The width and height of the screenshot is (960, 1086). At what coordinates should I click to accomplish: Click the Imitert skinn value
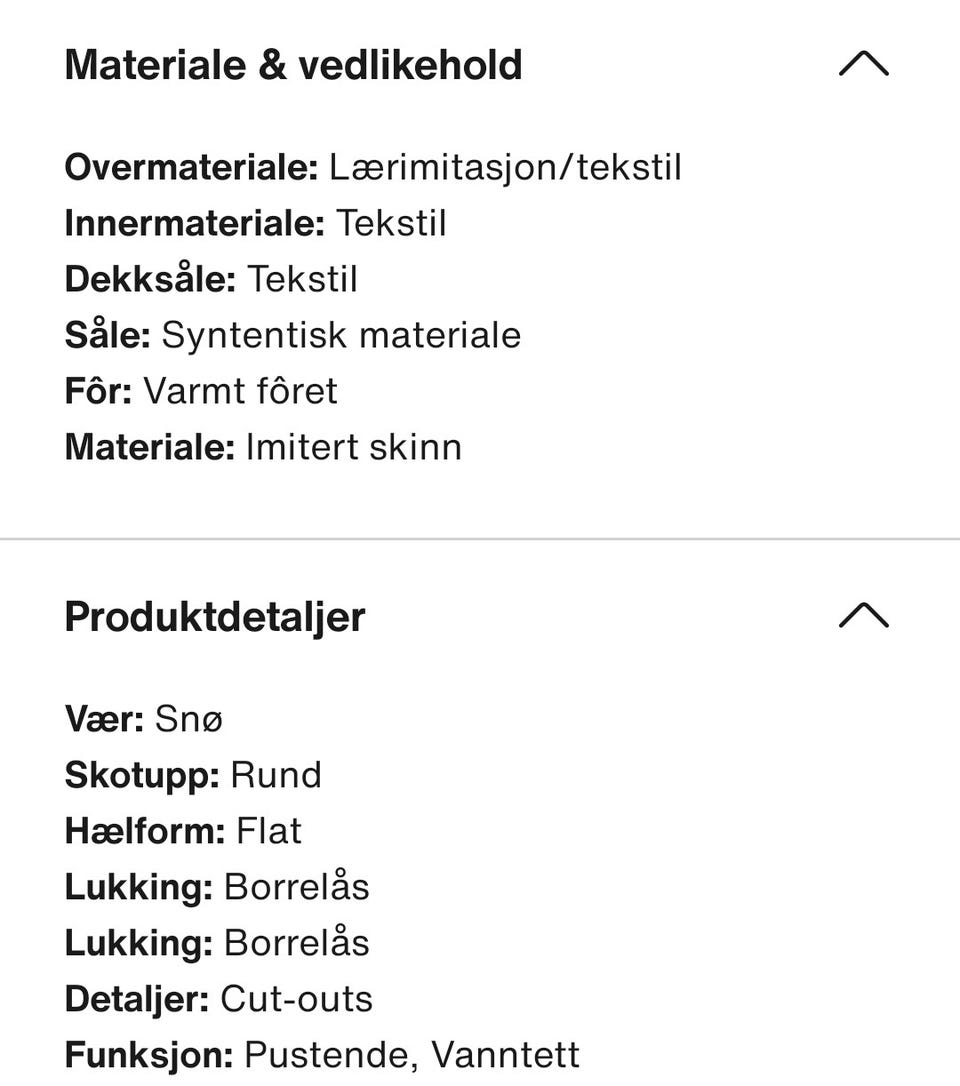pos(354,447)
